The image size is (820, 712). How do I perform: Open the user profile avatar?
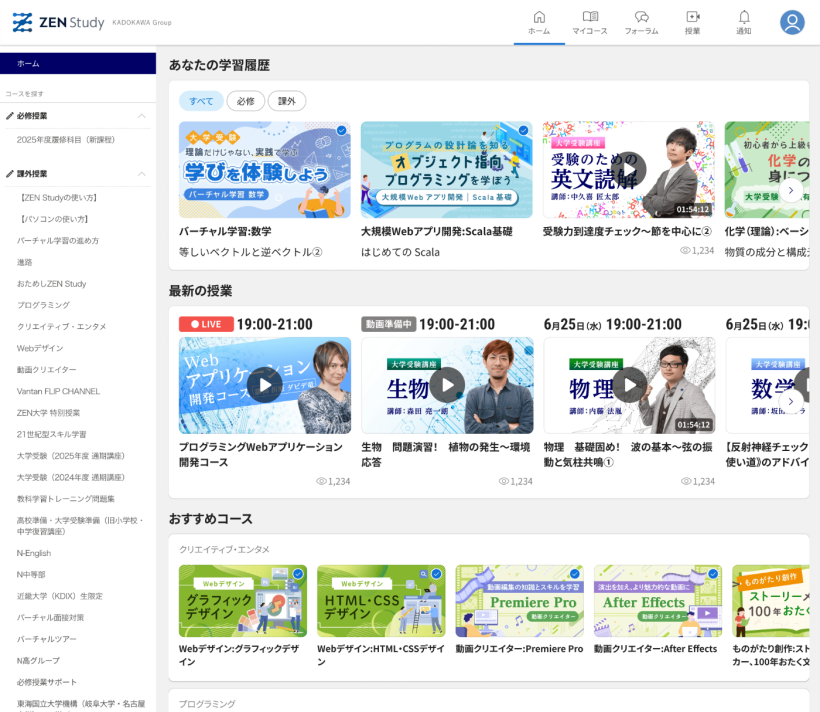coord(792,22)
